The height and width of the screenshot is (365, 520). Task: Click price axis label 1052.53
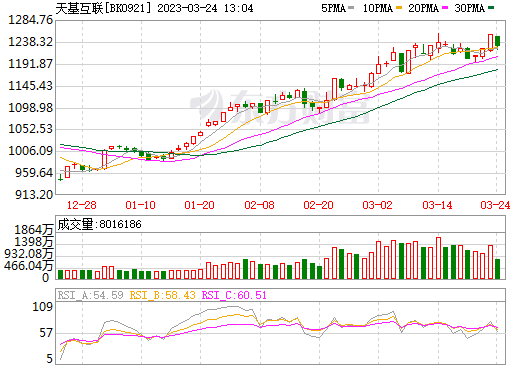tap(30, 129)
